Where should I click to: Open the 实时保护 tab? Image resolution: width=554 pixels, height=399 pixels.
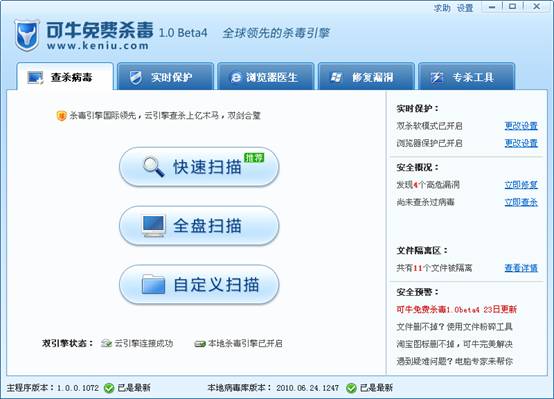[165, 76]
